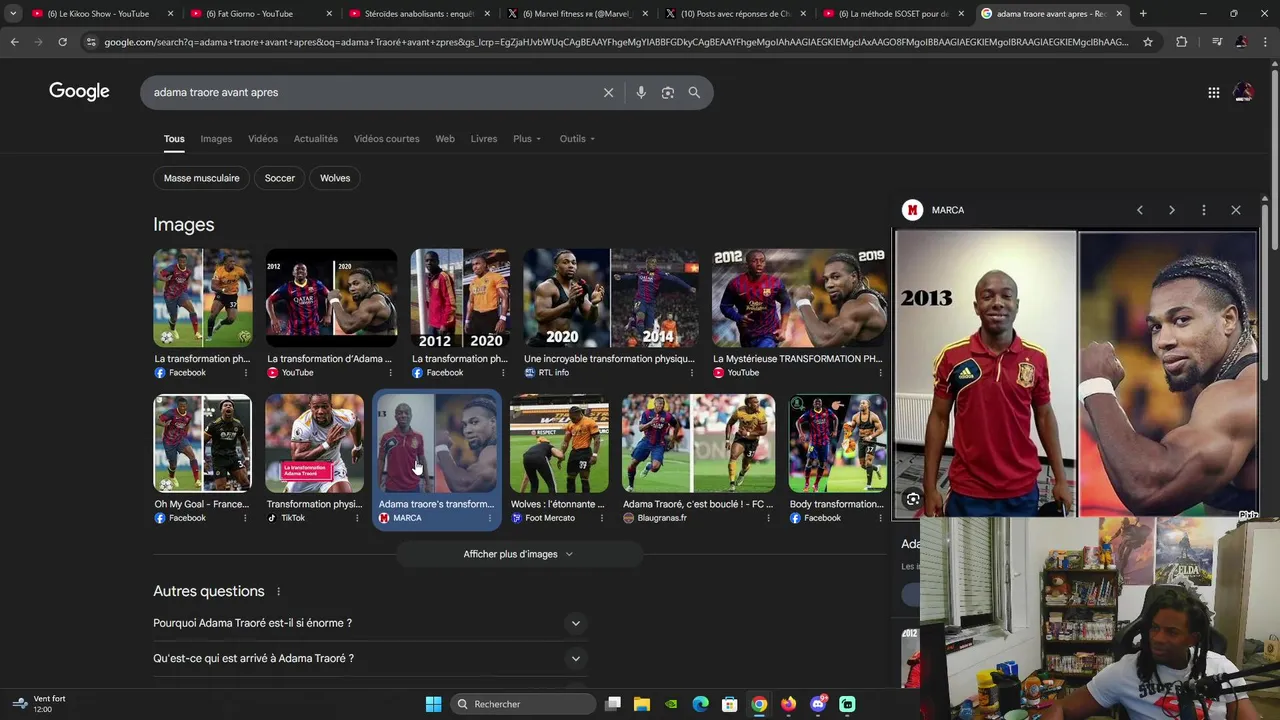Open the Outils dropdown

pyautogui.click(x=577, y=139)
